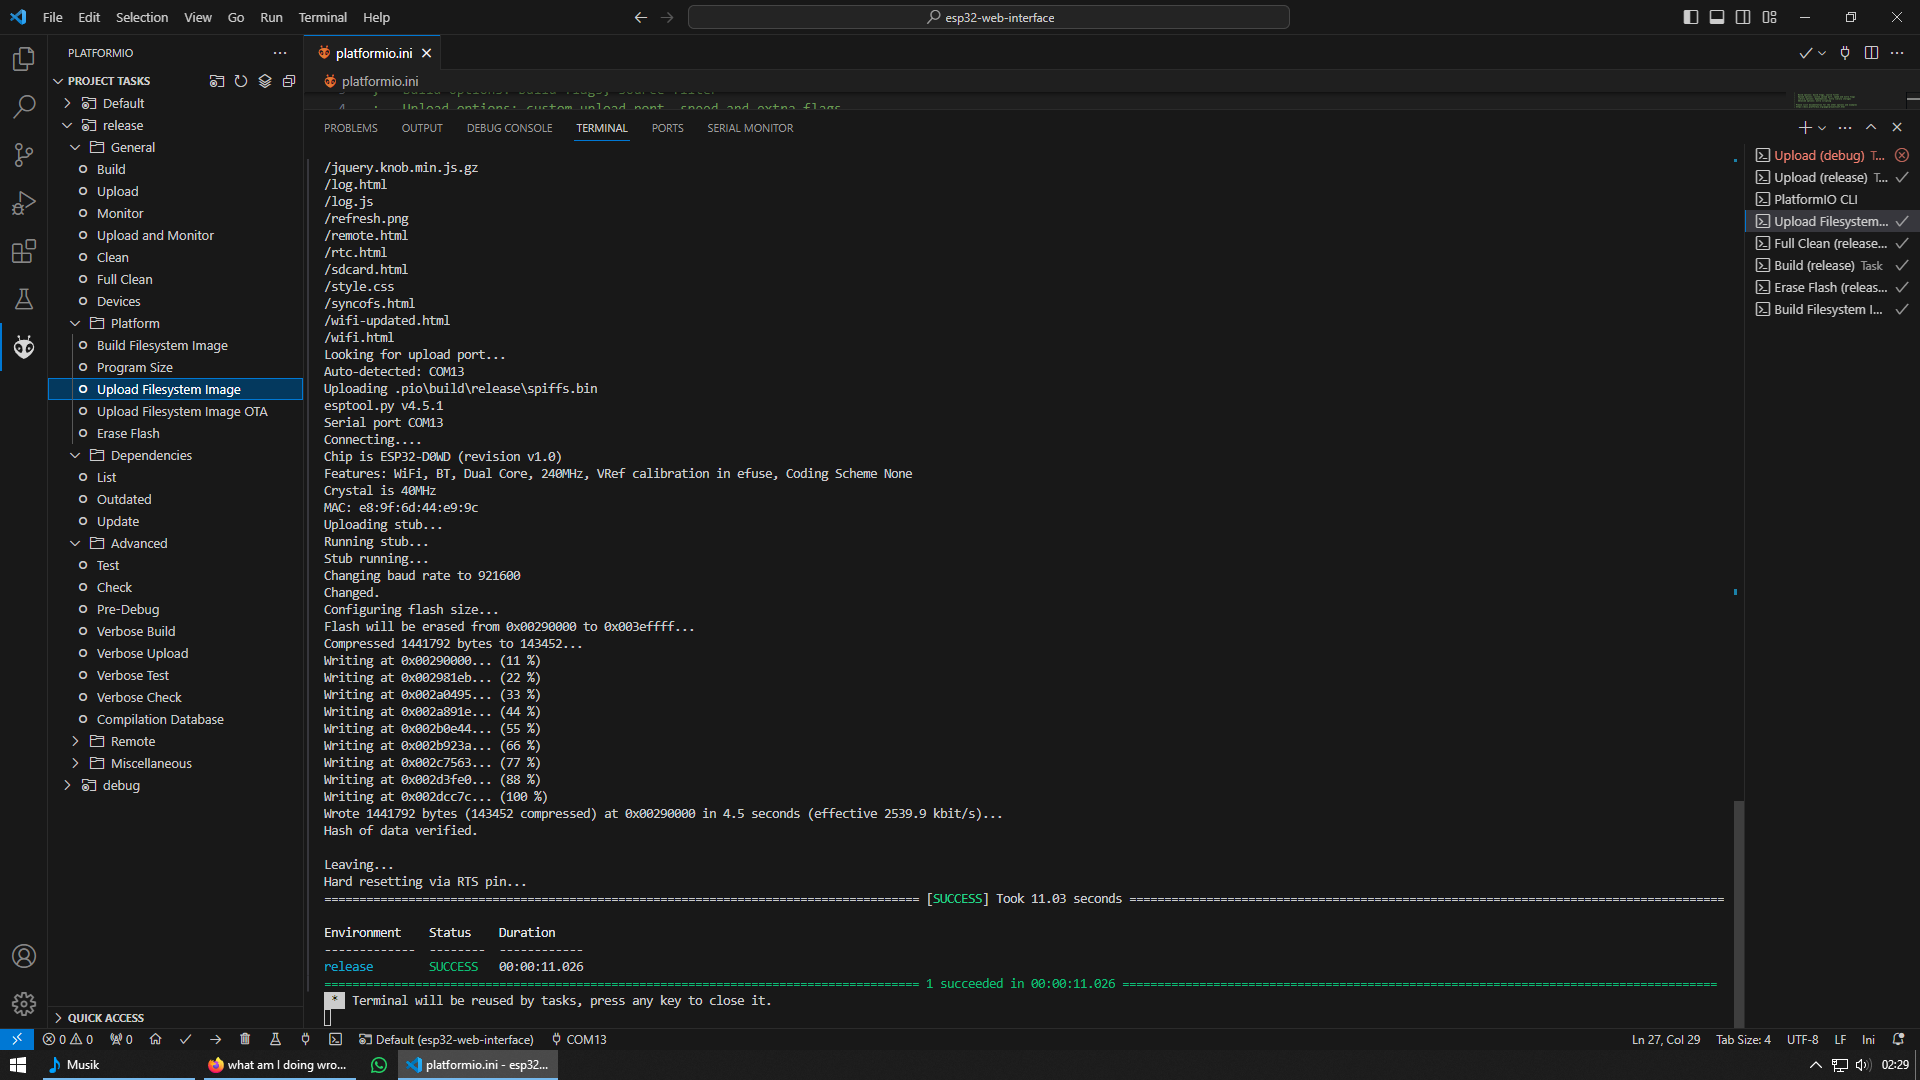1920x1080 pixels.
Task: Toggle primary side bar layout button
Action: pos(1690,17)
